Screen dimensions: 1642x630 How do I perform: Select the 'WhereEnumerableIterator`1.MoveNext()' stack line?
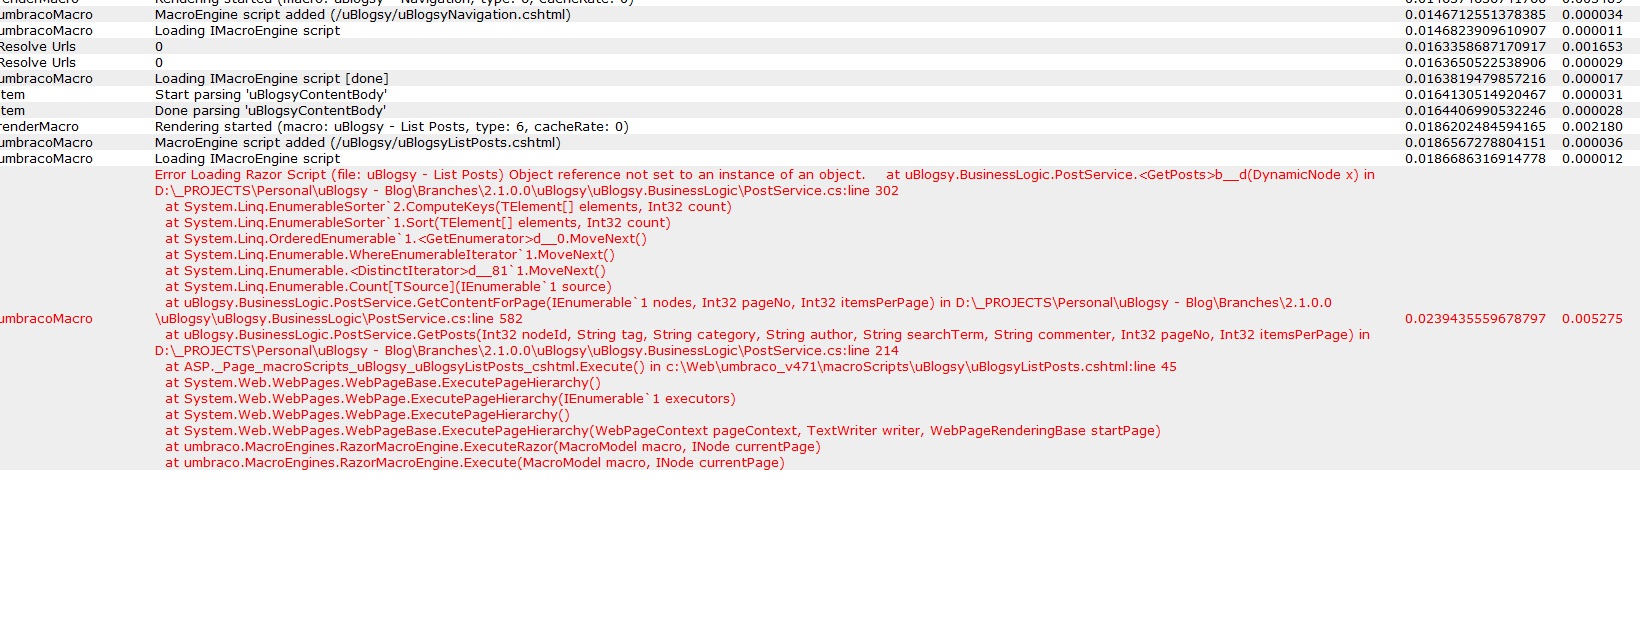(390, 255)
